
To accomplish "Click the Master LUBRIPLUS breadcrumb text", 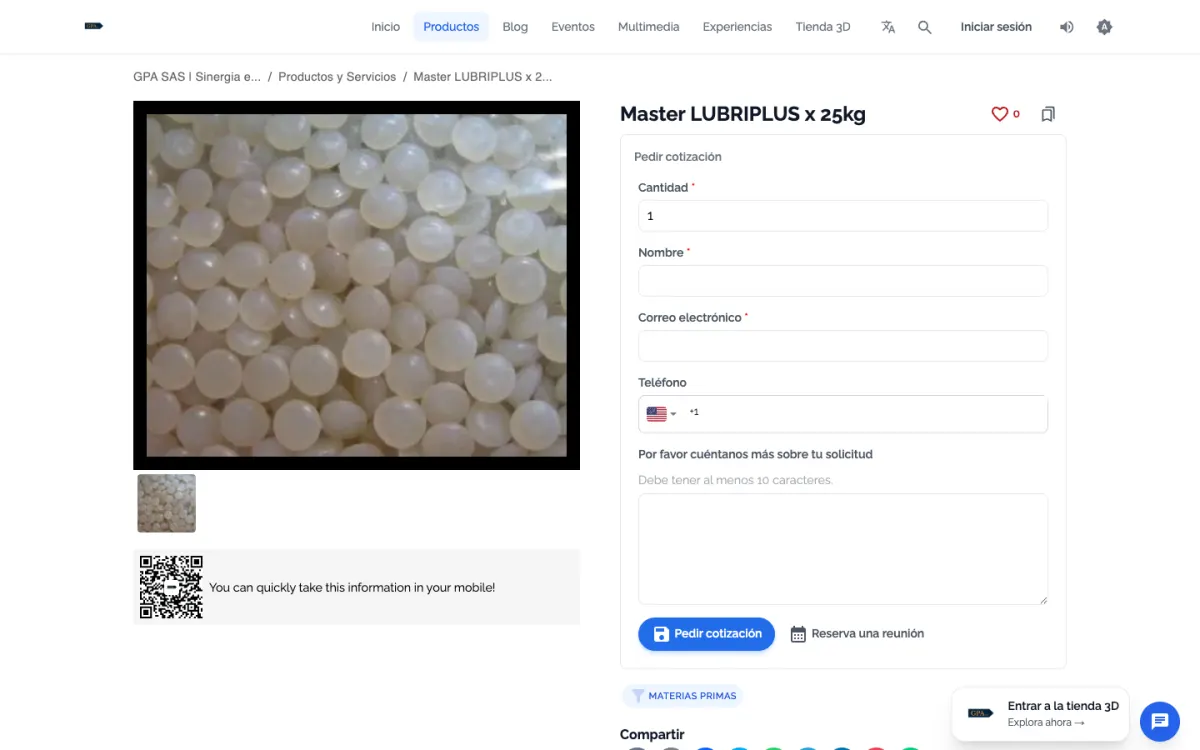I will click(x=483, y=76).
